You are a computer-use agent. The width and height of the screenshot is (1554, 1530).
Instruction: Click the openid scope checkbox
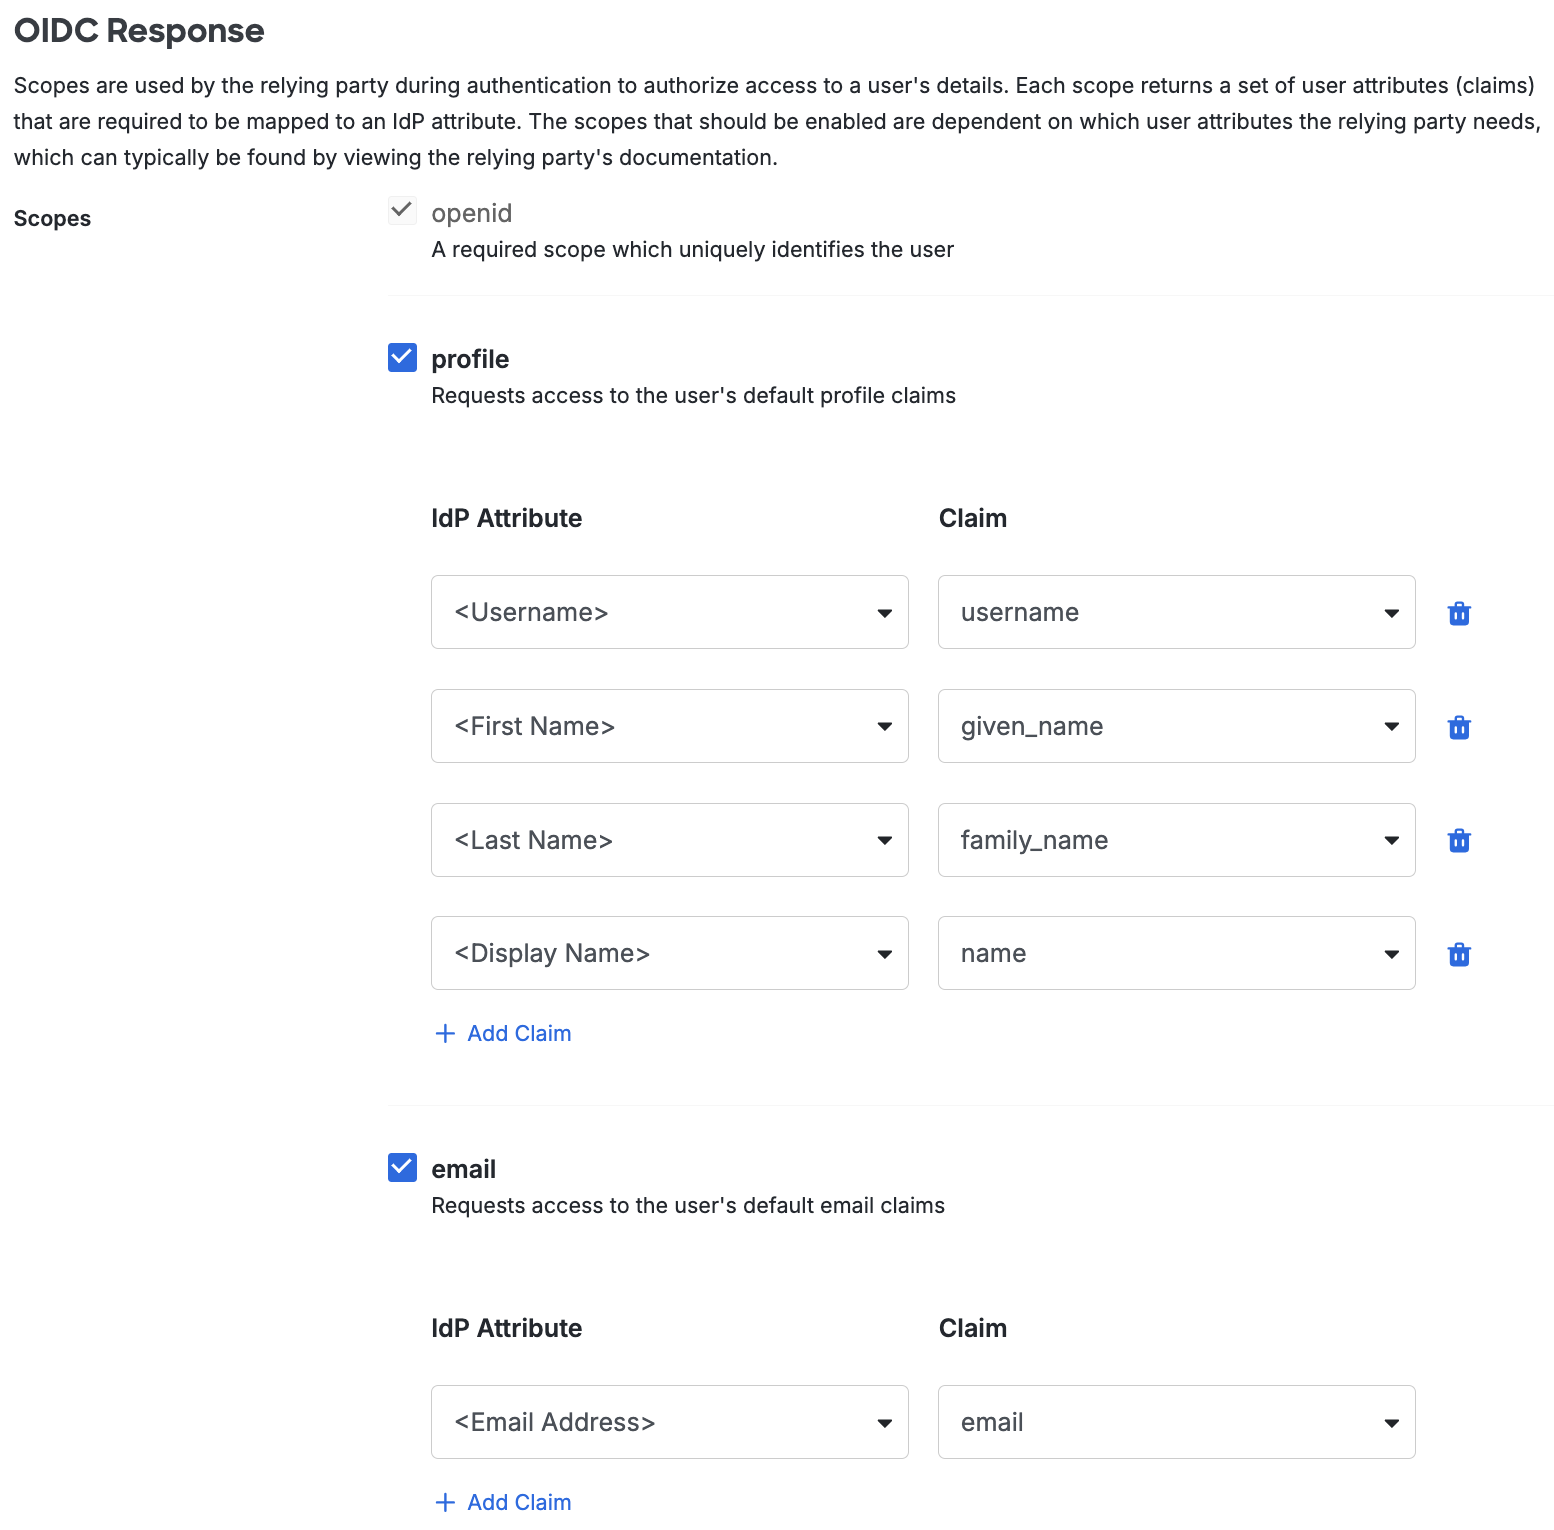coord(402,211)
